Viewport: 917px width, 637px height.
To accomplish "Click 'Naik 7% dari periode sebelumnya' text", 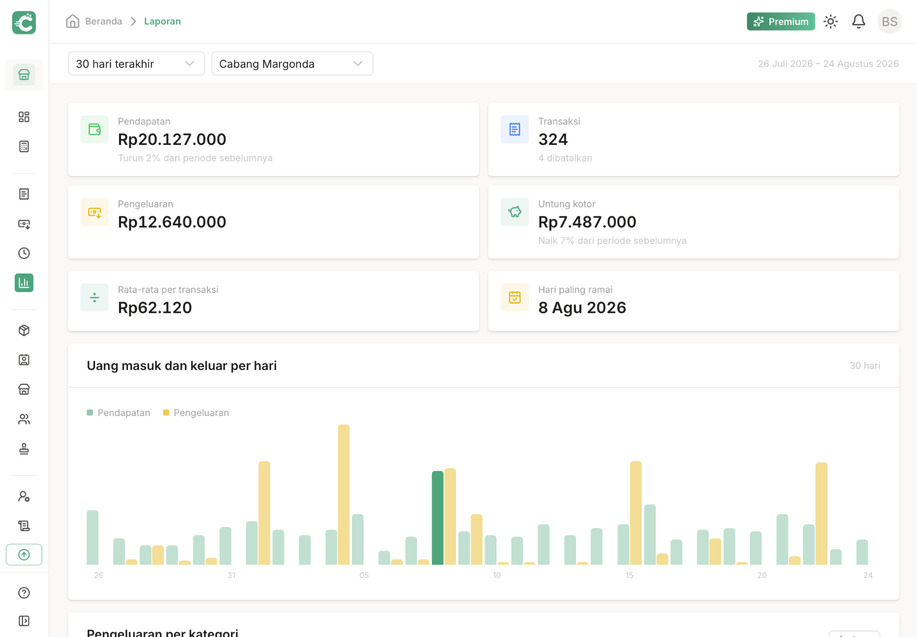I will tap(612, 240).
